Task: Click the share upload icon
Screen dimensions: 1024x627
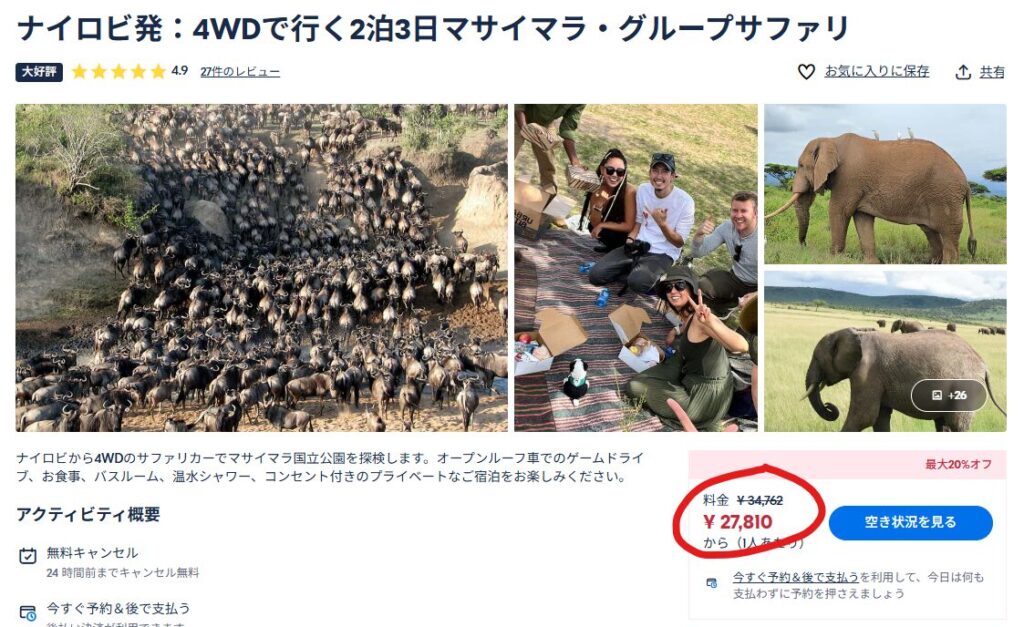Action: click(963, 72)
